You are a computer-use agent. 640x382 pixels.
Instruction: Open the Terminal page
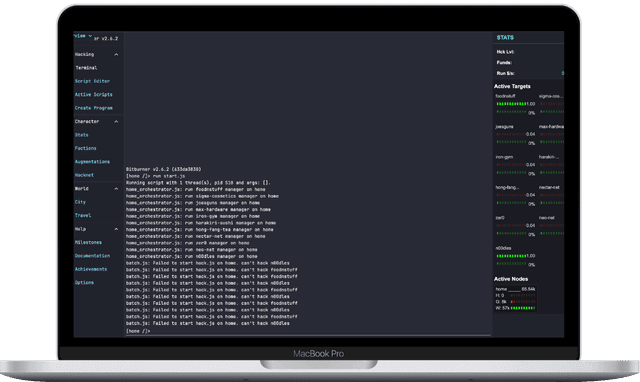point(86,68)
